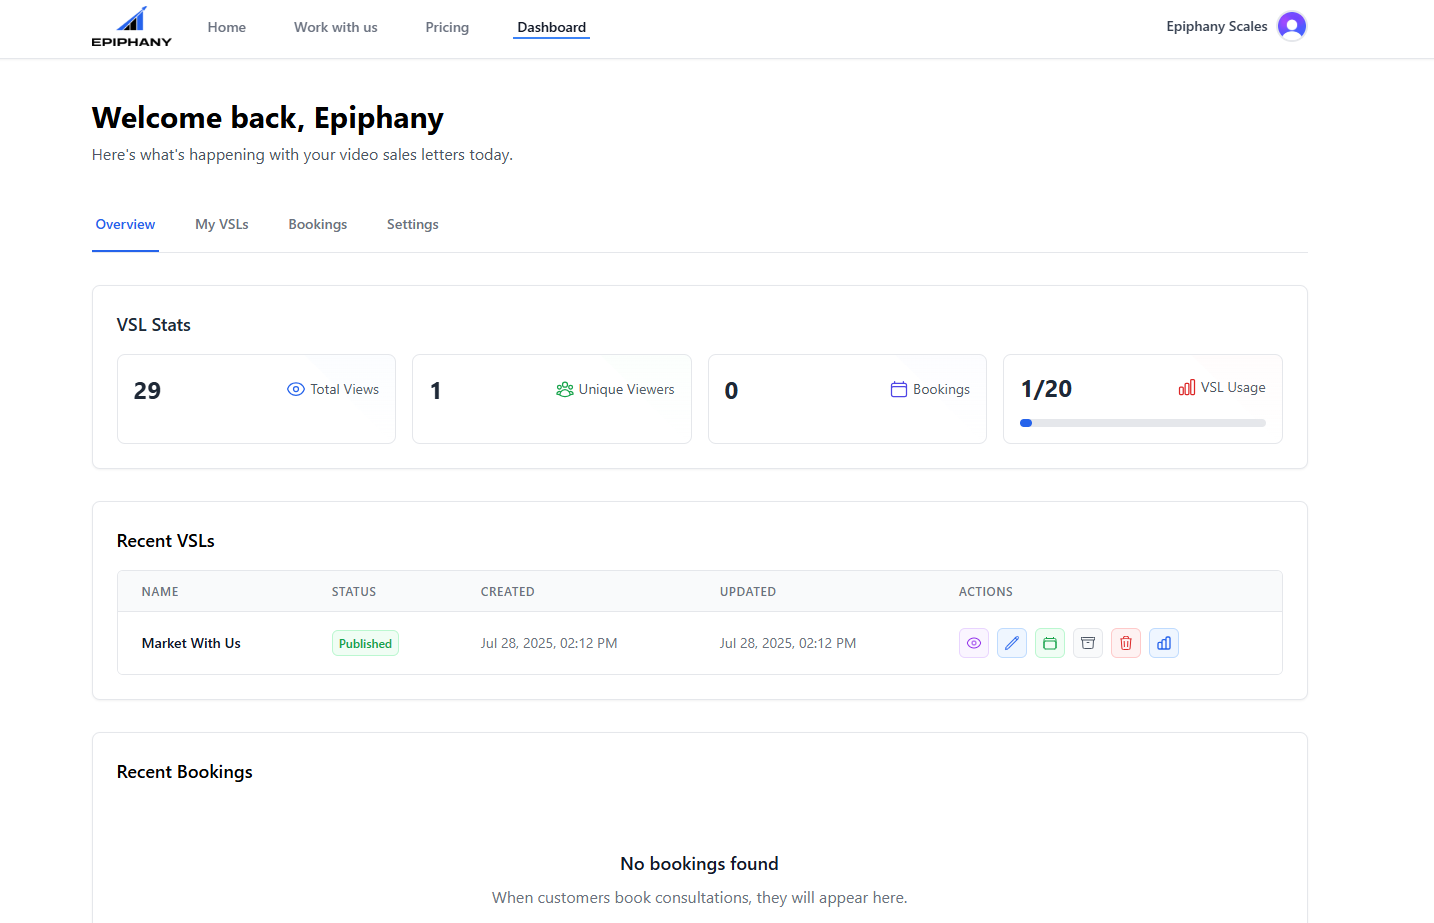Go to the Home nav link
Screen dimensions: 1434x923
click(x=227, y=27)
